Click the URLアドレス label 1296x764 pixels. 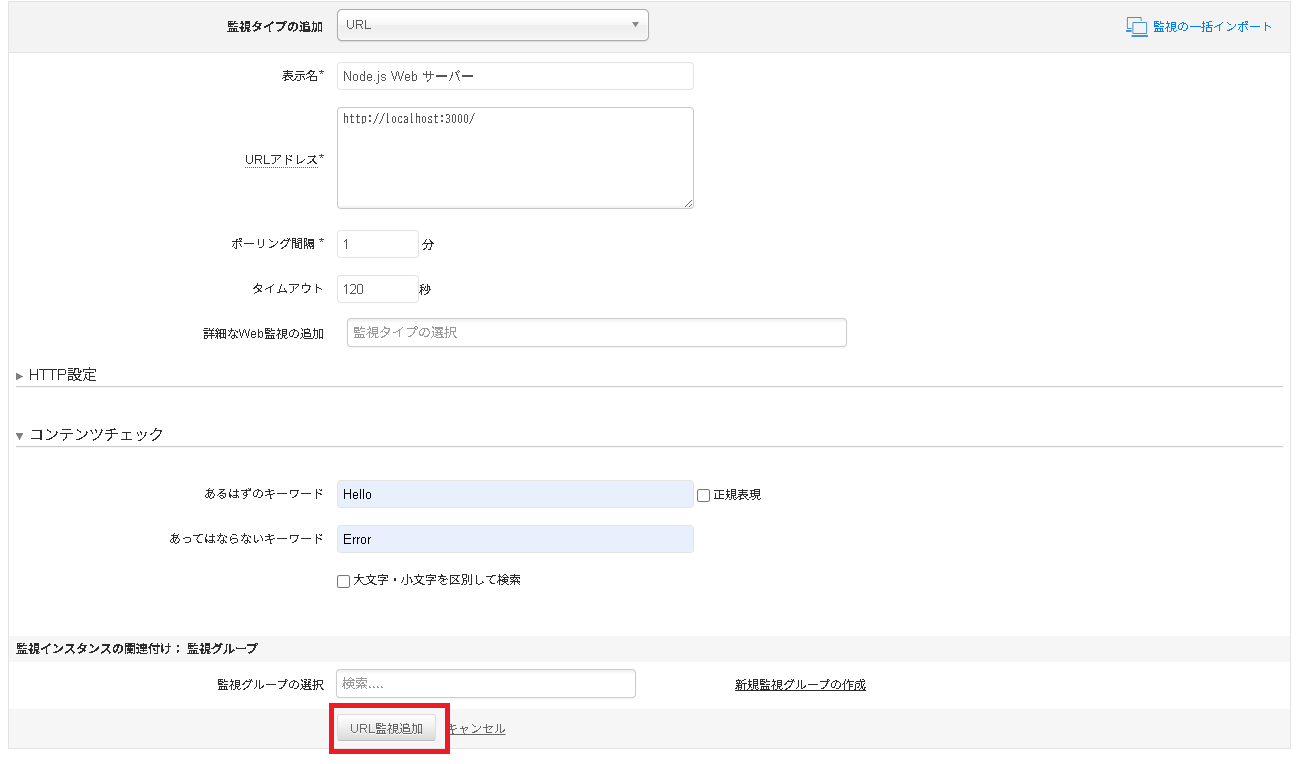(284, 159)
